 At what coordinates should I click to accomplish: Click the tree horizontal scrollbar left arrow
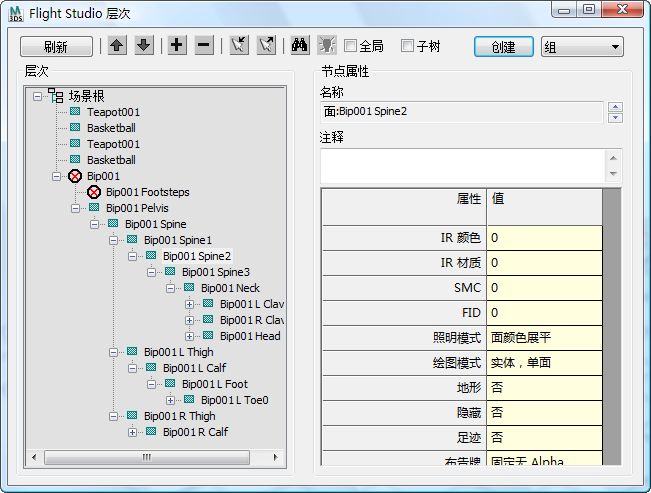tap(34, 457)
